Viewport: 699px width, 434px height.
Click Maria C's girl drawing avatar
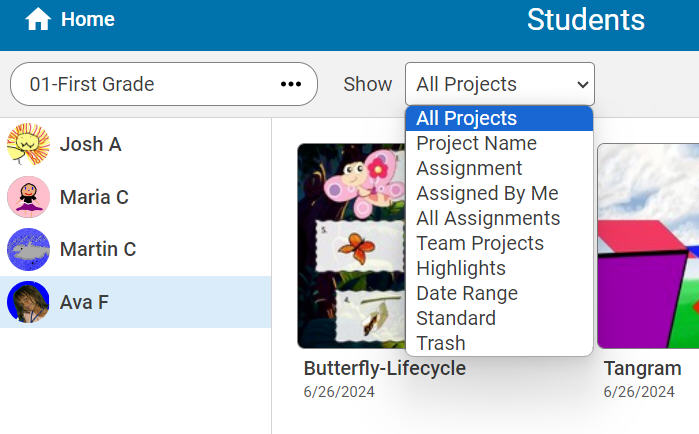[x=28, y=197]
